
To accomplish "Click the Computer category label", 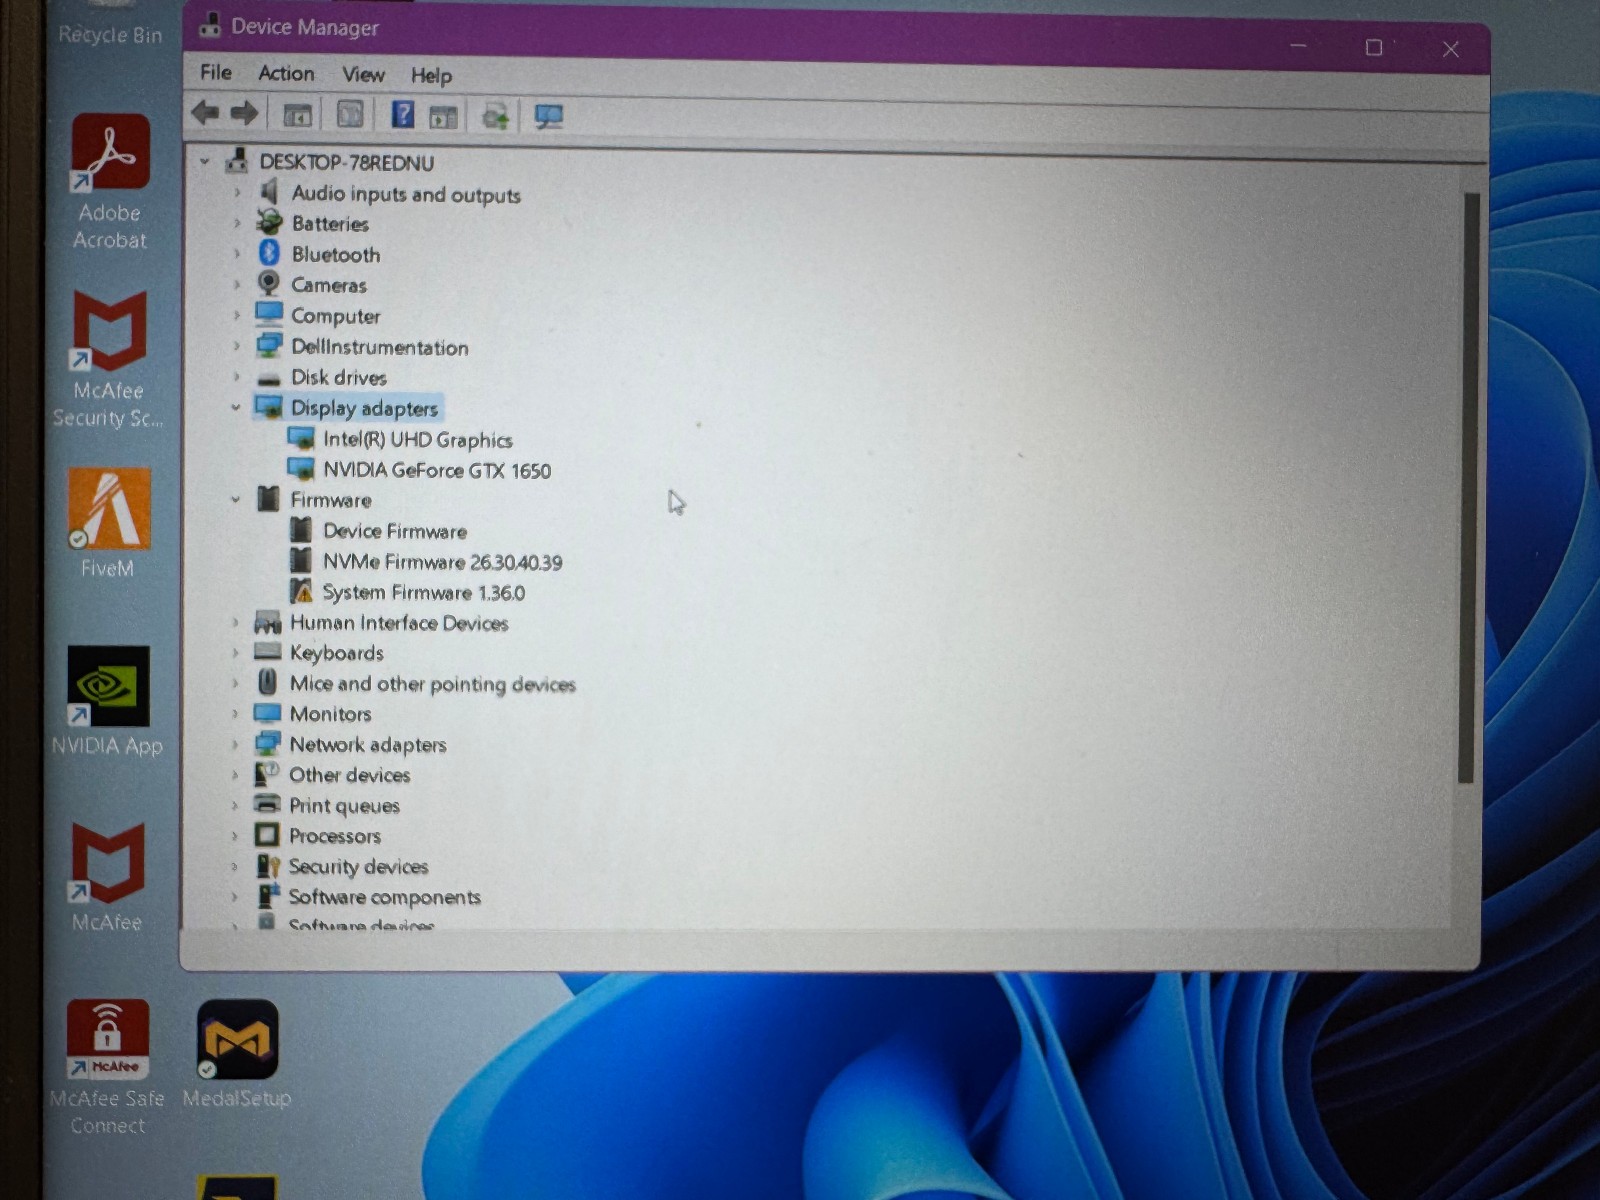I will coord(335,316).
